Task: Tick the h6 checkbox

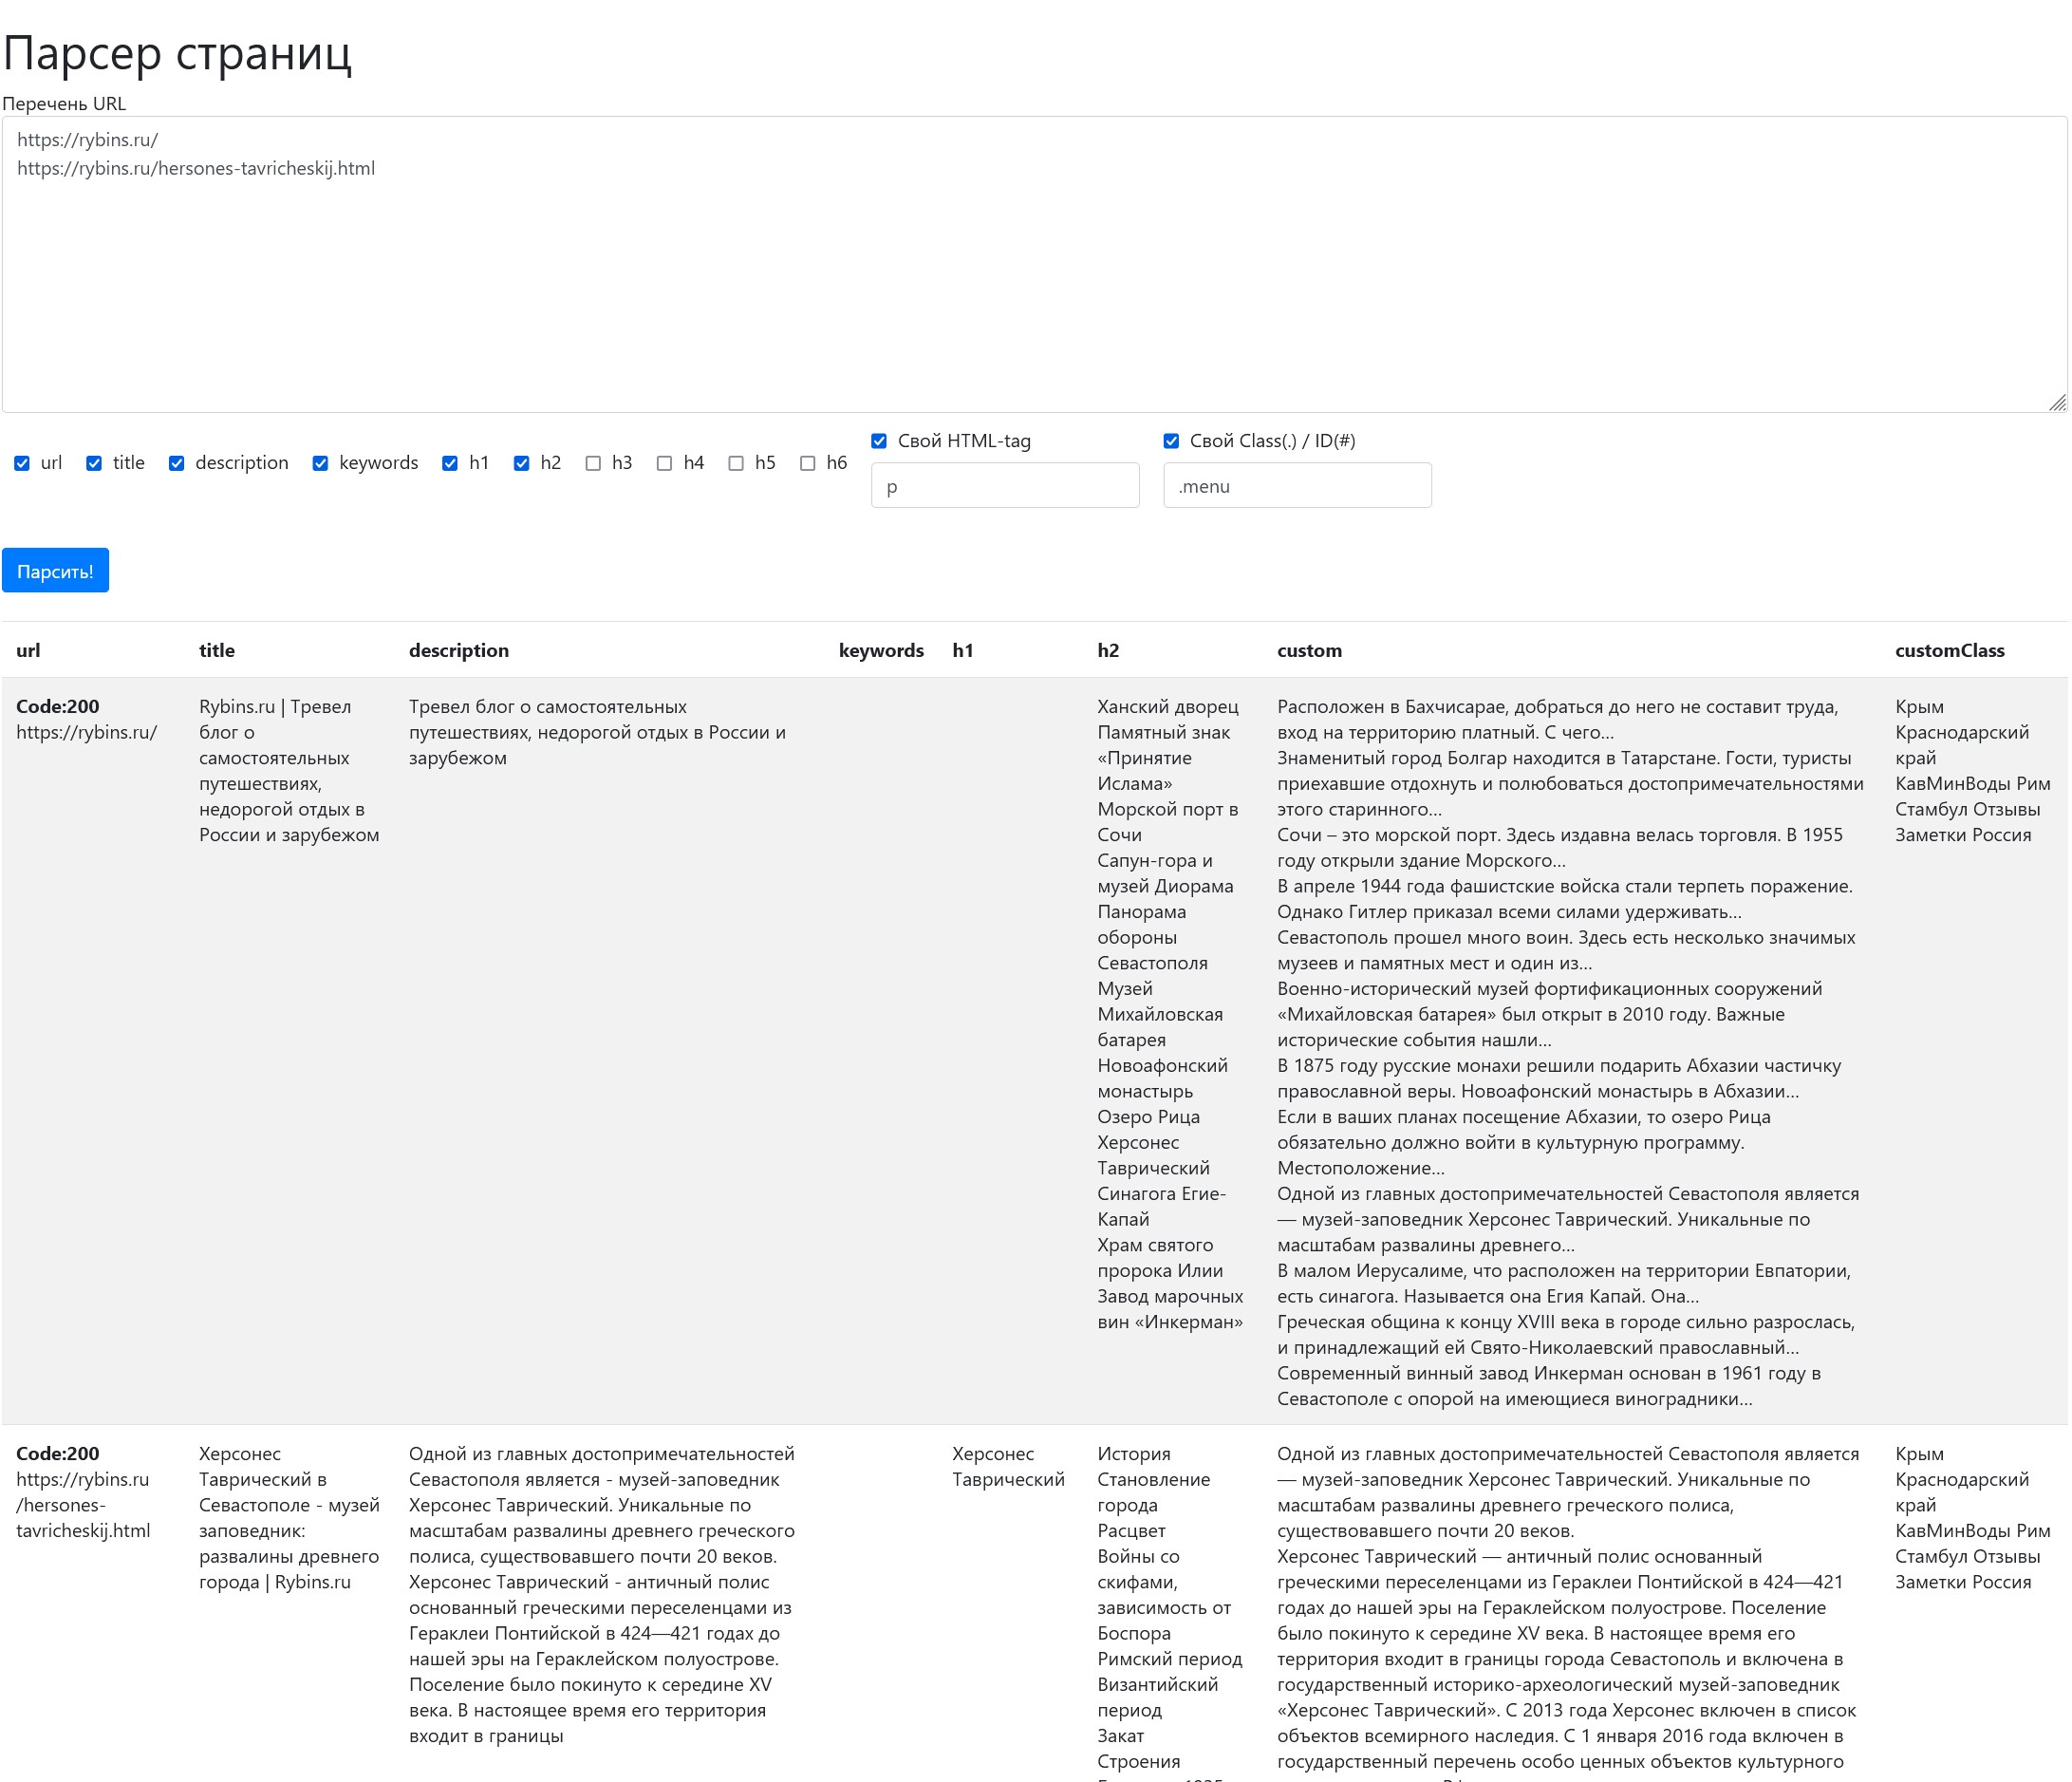Action: [x=808, y=463]
